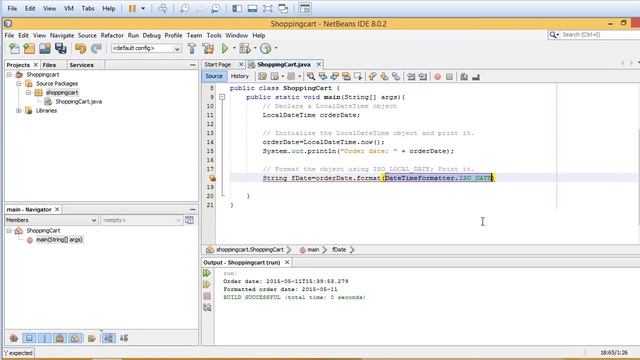Toggle Show Inner Classes filter in Navigator
This screenshot has height=360, width=640.
click(x=76, y=338)
